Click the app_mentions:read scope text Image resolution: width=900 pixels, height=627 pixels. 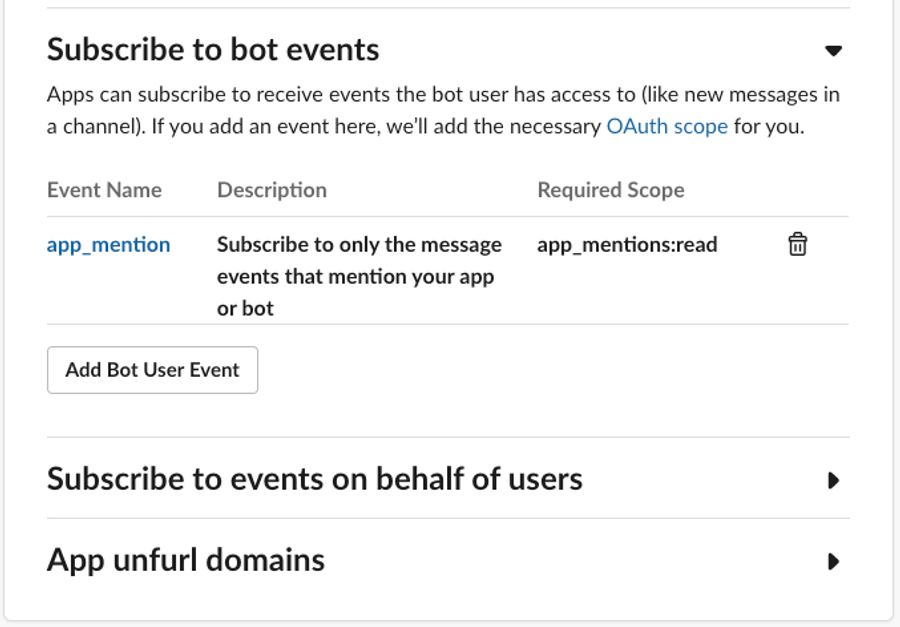coord(627,245)
